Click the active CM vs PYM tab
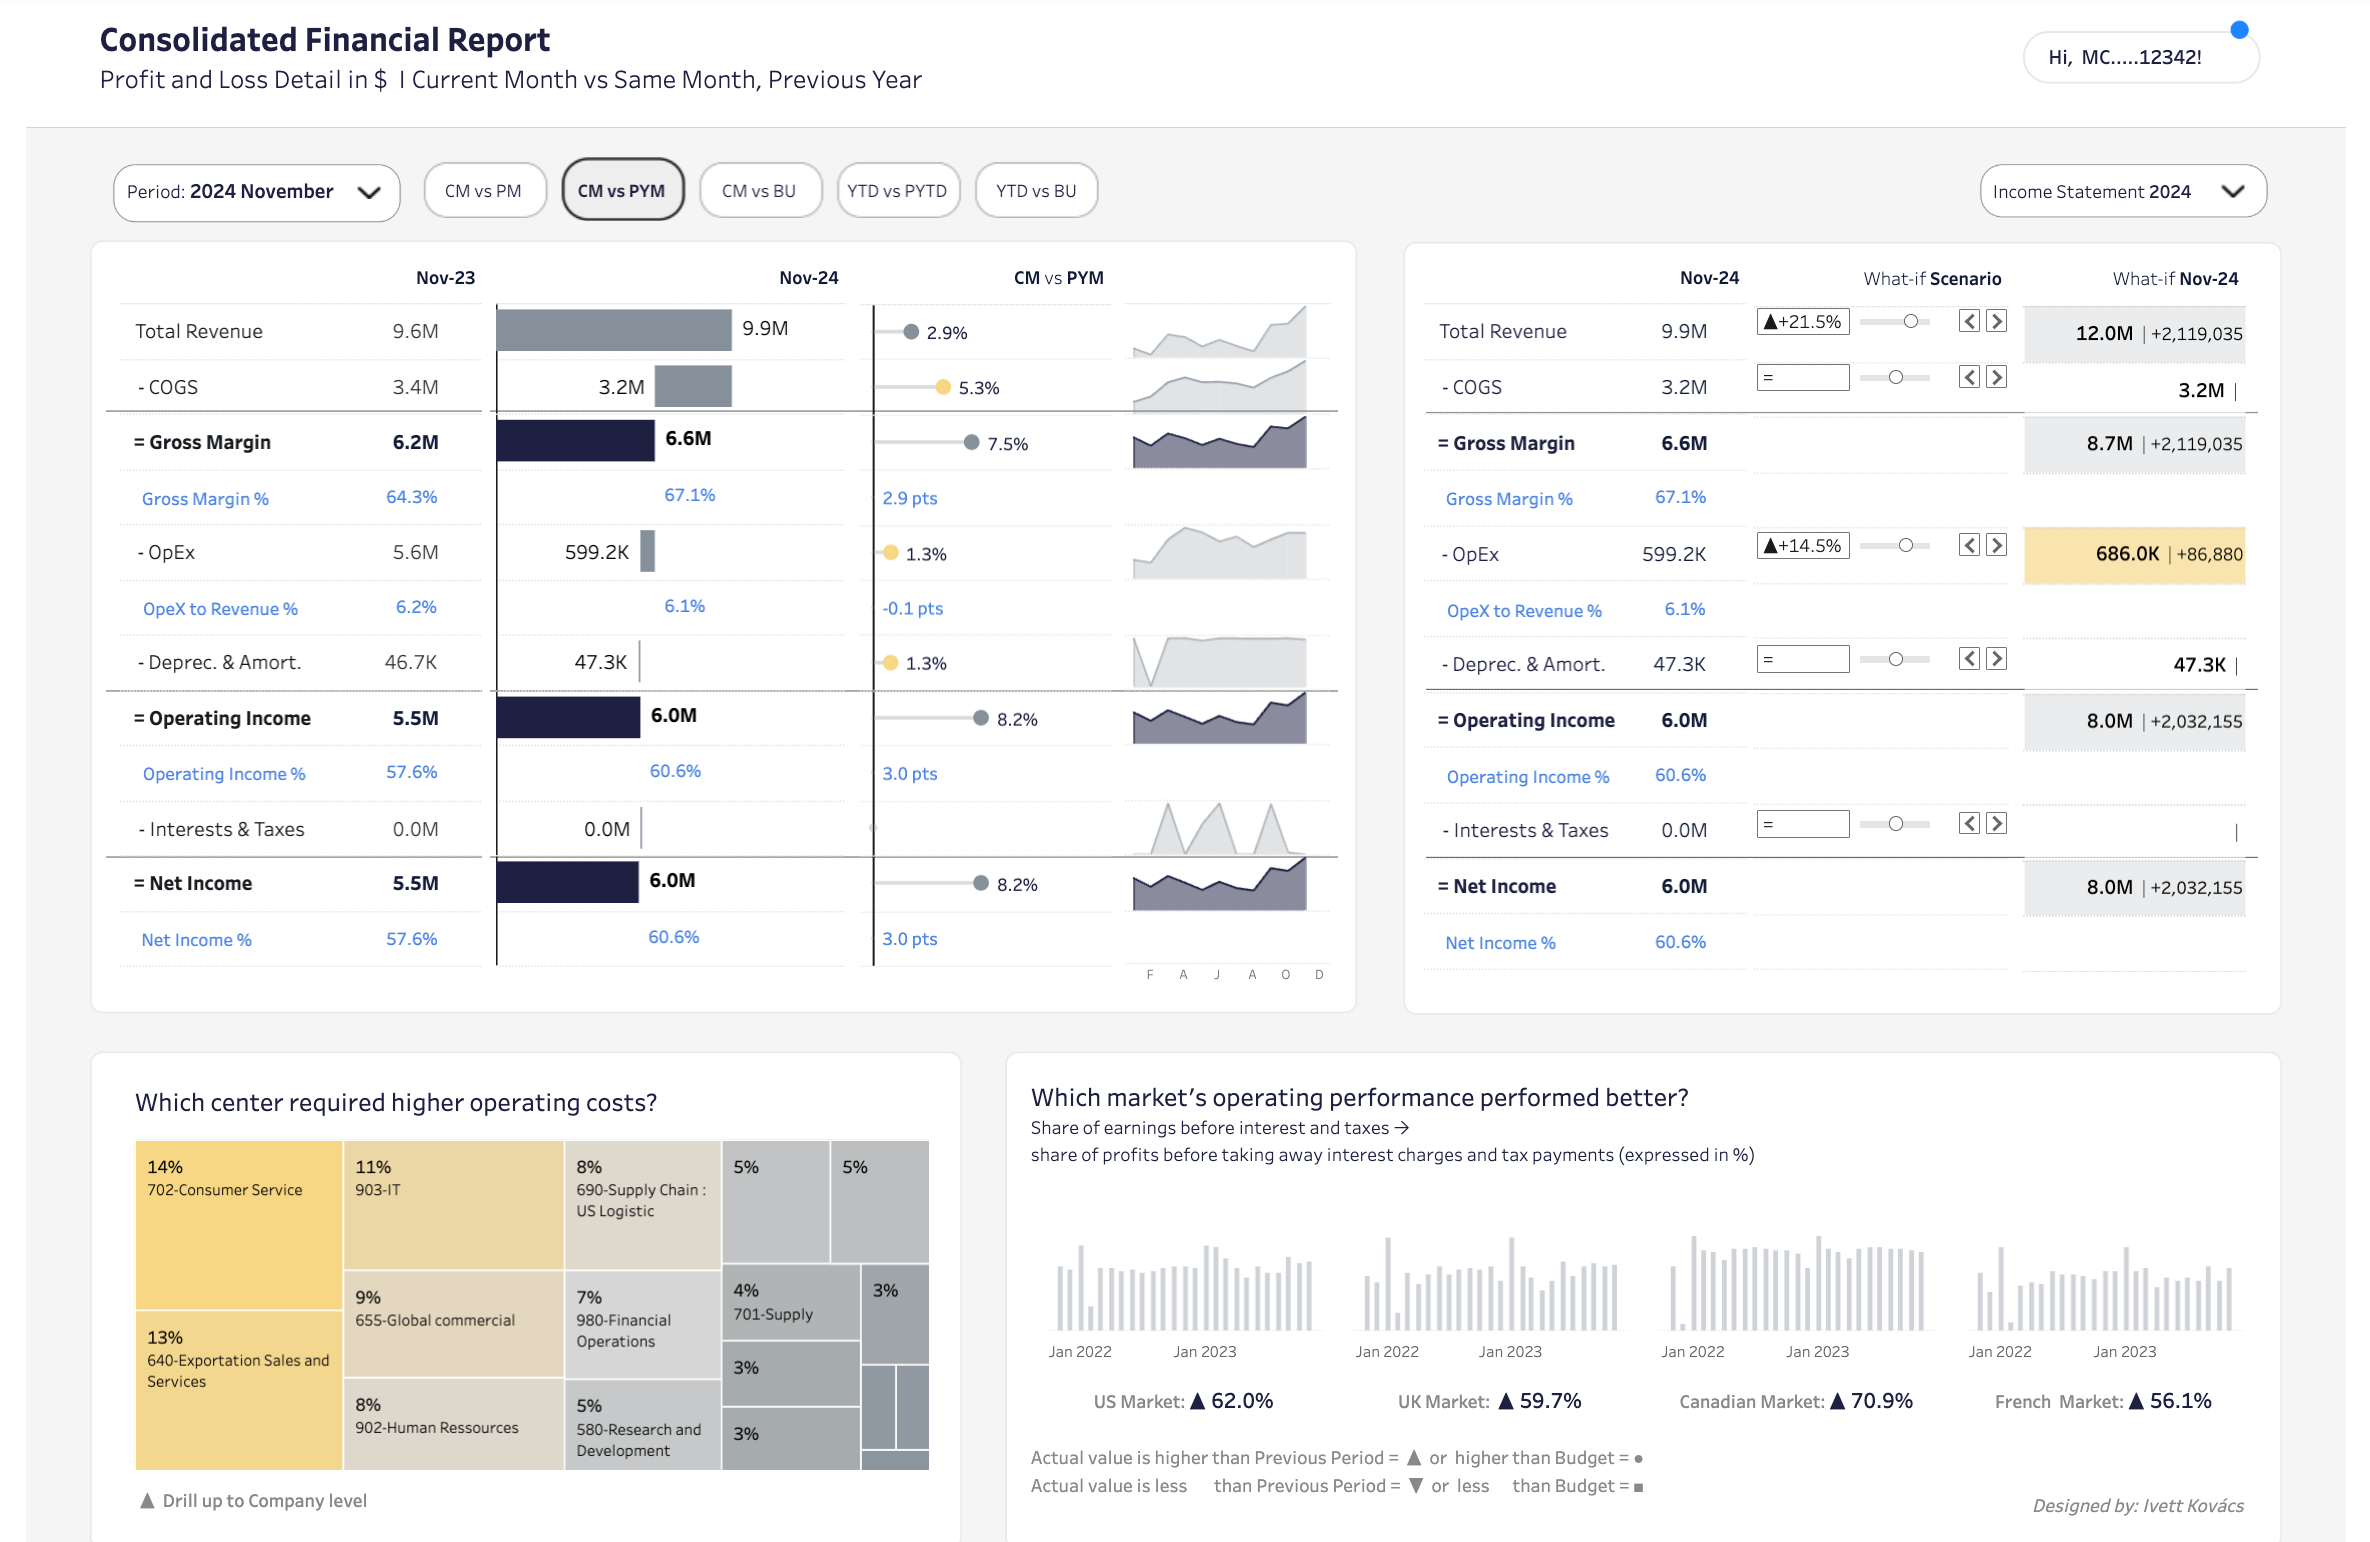Viewport: 2370px width, 1542px height. coord(622,191)
